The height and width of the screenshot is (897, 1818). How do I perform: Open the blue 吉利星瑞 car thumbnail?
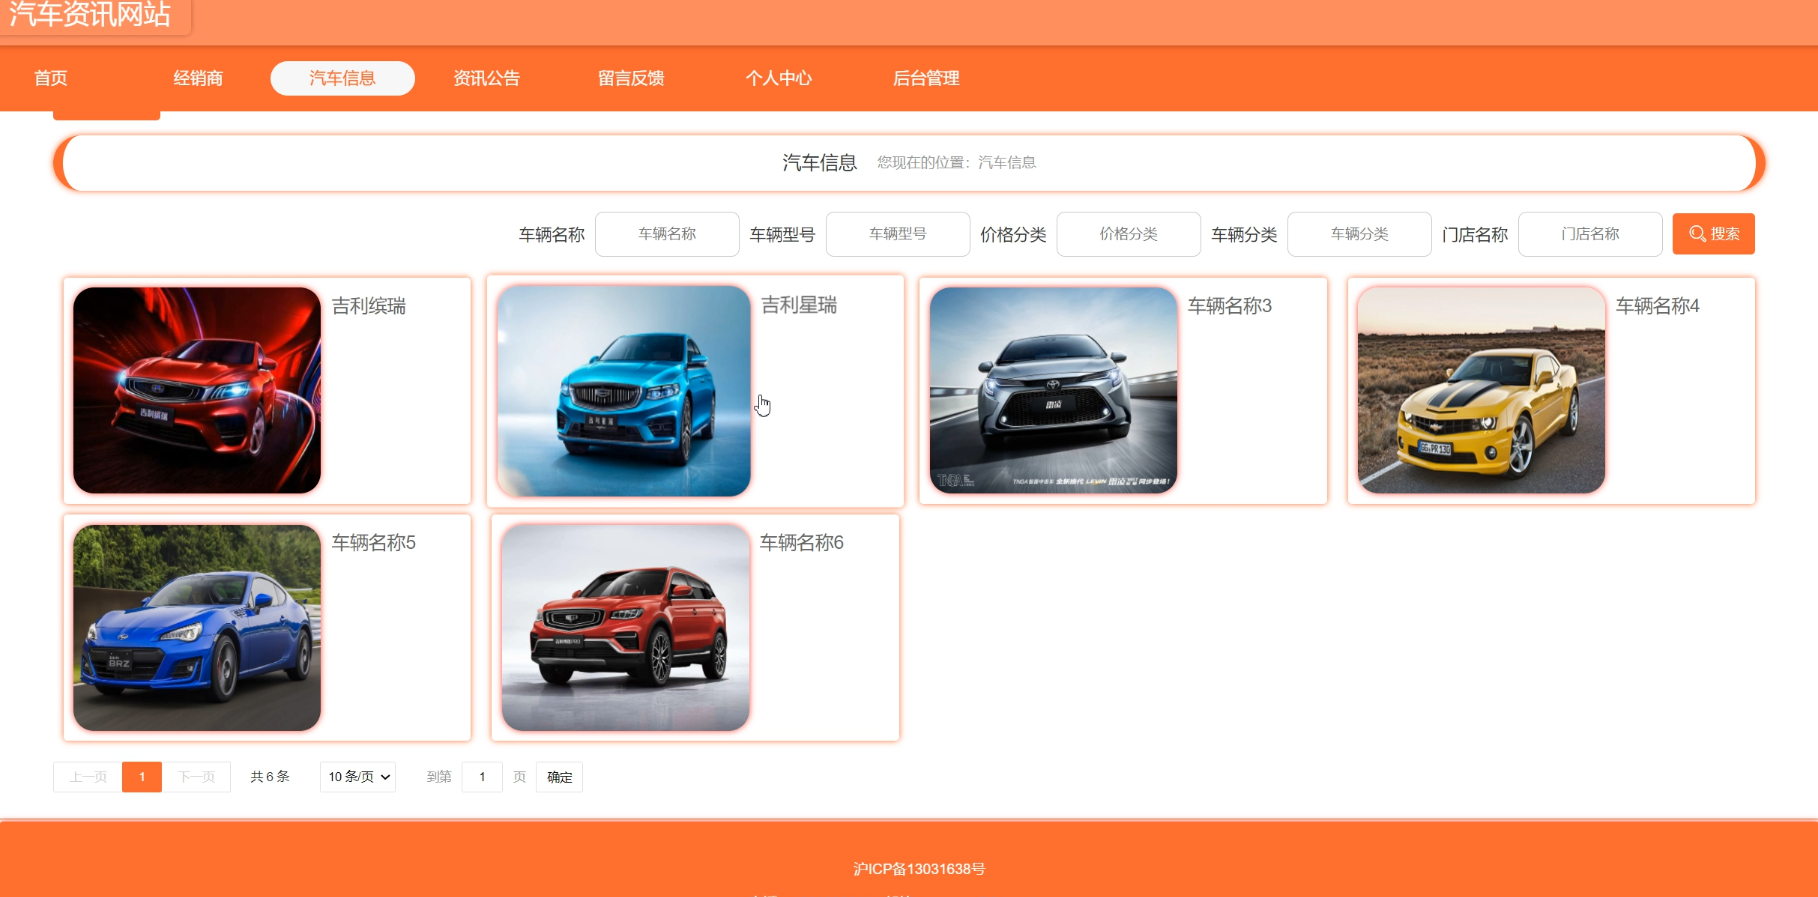(x=624, y=391)
